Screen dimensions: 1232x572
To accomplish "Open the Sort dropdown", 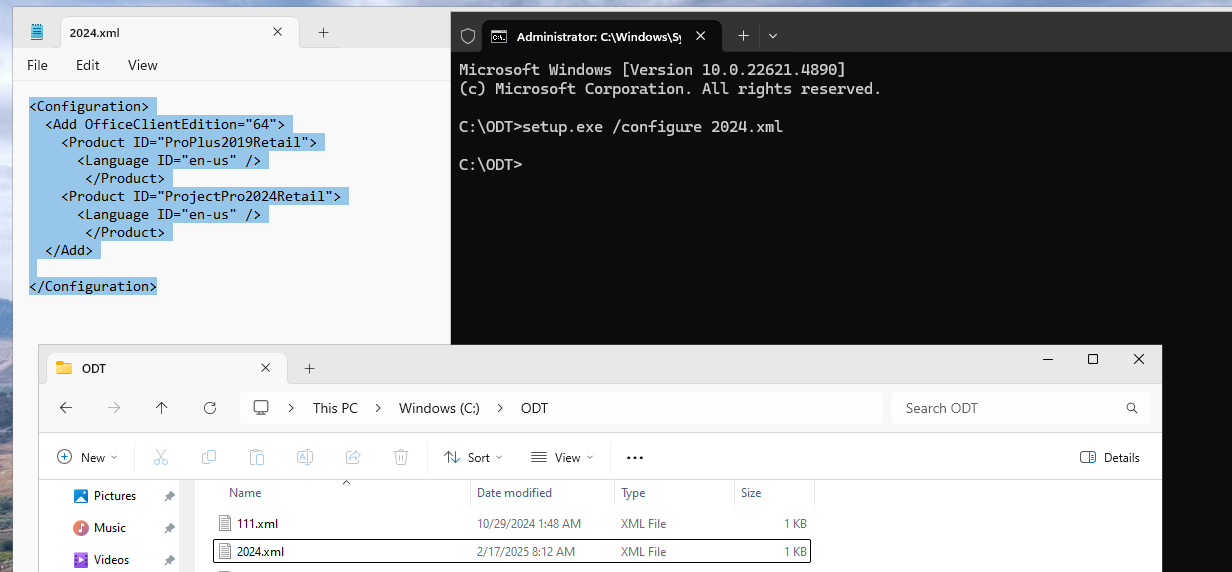I will [473, 457].
